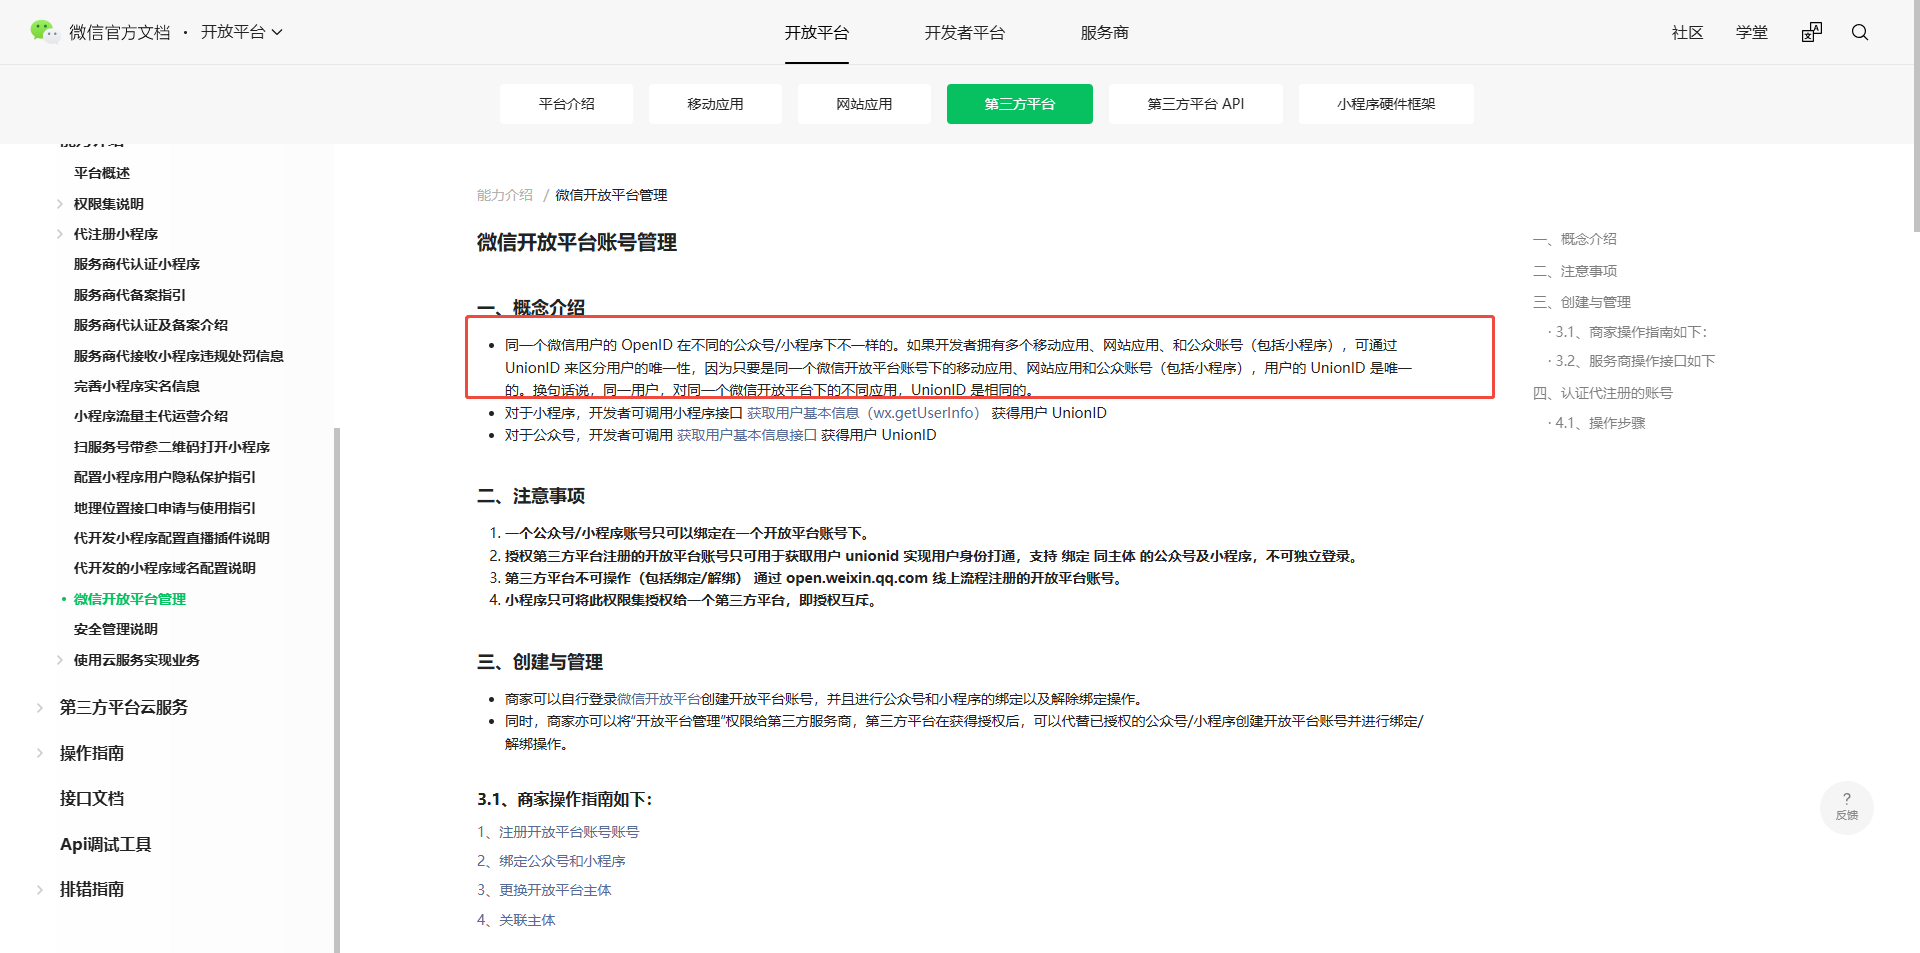Image resolution: width=1920 pixels, height=953 pixels.
Task: Switch to the 开发者平台 top tab
Action: click(965, 32)
